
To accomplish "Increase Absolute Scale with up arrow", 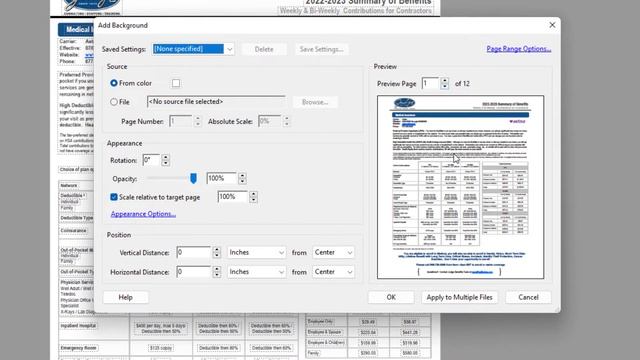I will (287, 118).
